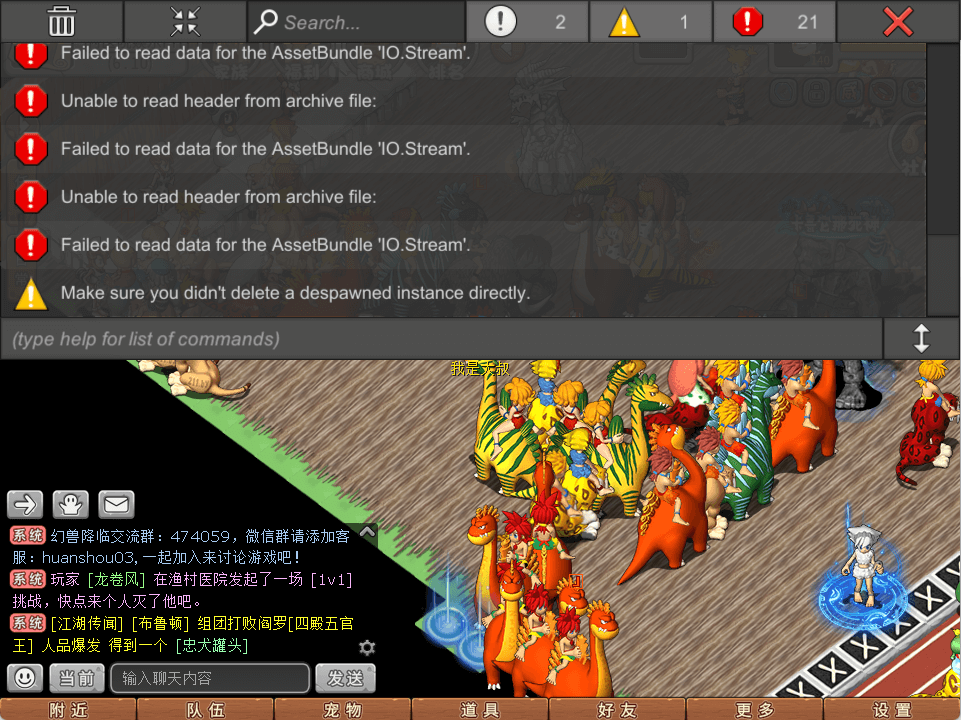
Task: Click console resize vertical arrow button
Action: pyautogui.click(x=921, y=339)
